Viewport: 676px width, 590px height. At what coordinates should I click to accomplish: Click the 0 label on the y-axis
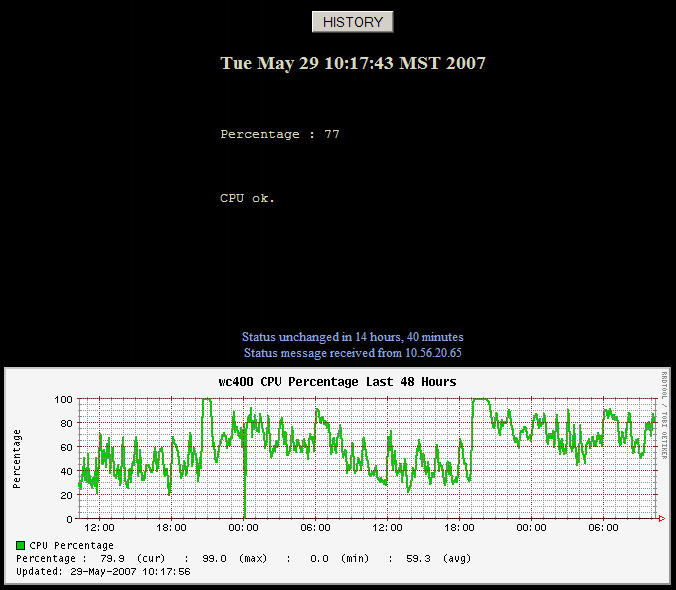pos(69,519)
